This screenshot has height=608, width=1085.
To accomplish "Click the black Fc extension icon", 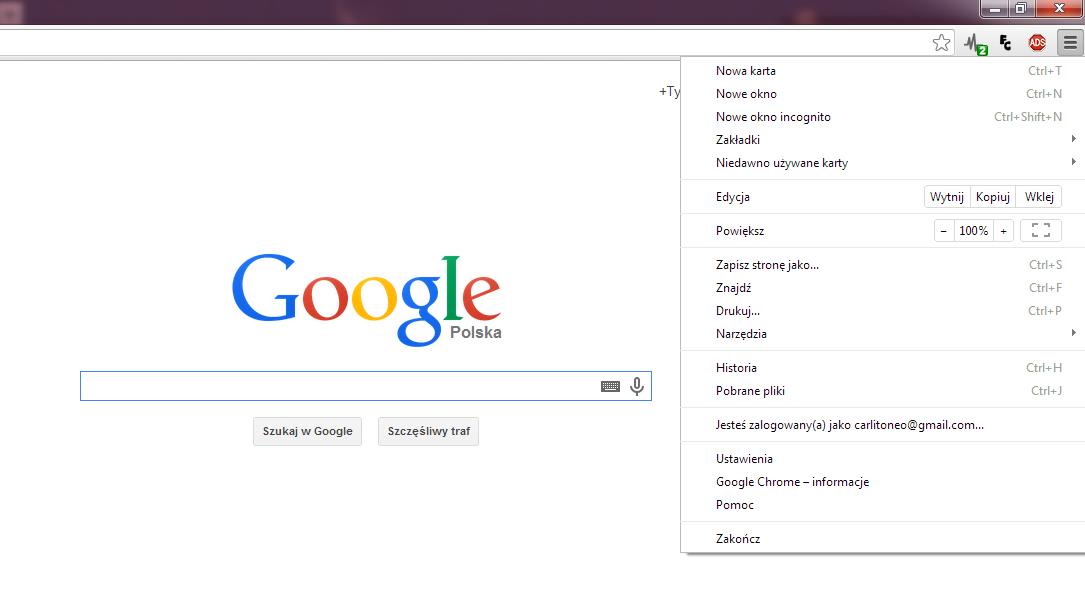I will [1005, 43].
